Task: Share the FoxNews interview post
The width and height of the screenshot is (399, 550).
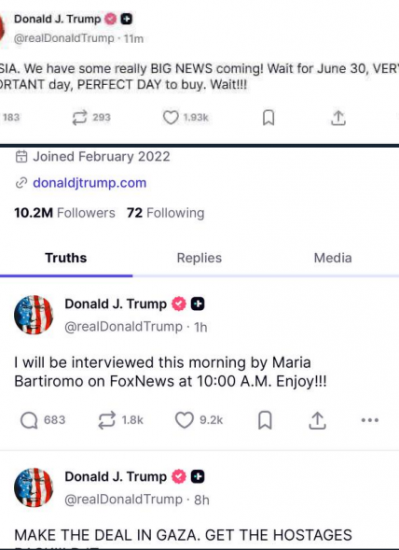Action: (317, 420)
